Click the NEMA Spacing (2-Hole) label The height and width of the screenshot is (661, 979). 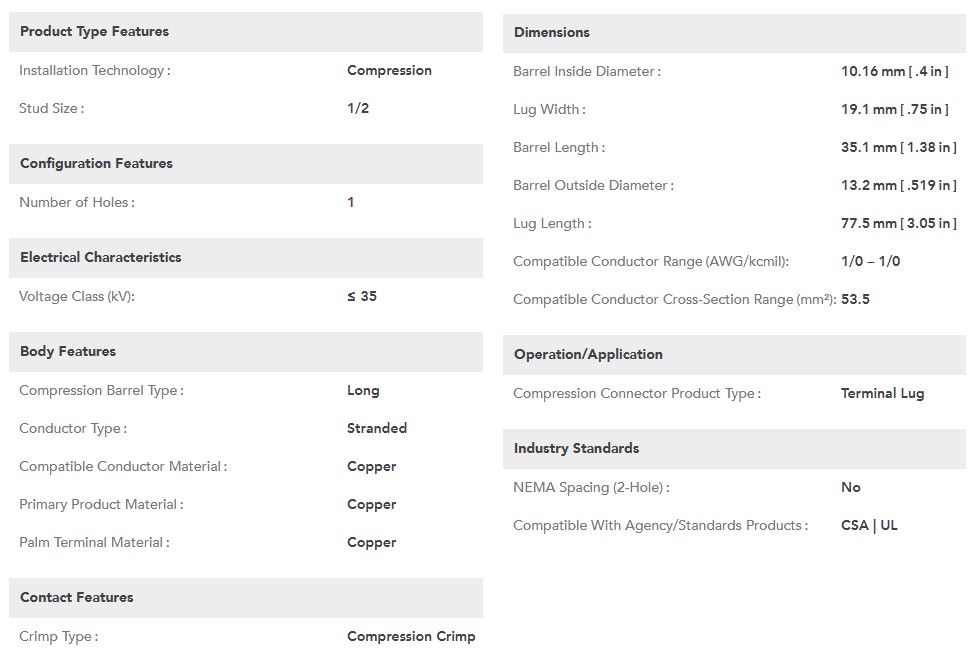[x=591, y=487]
